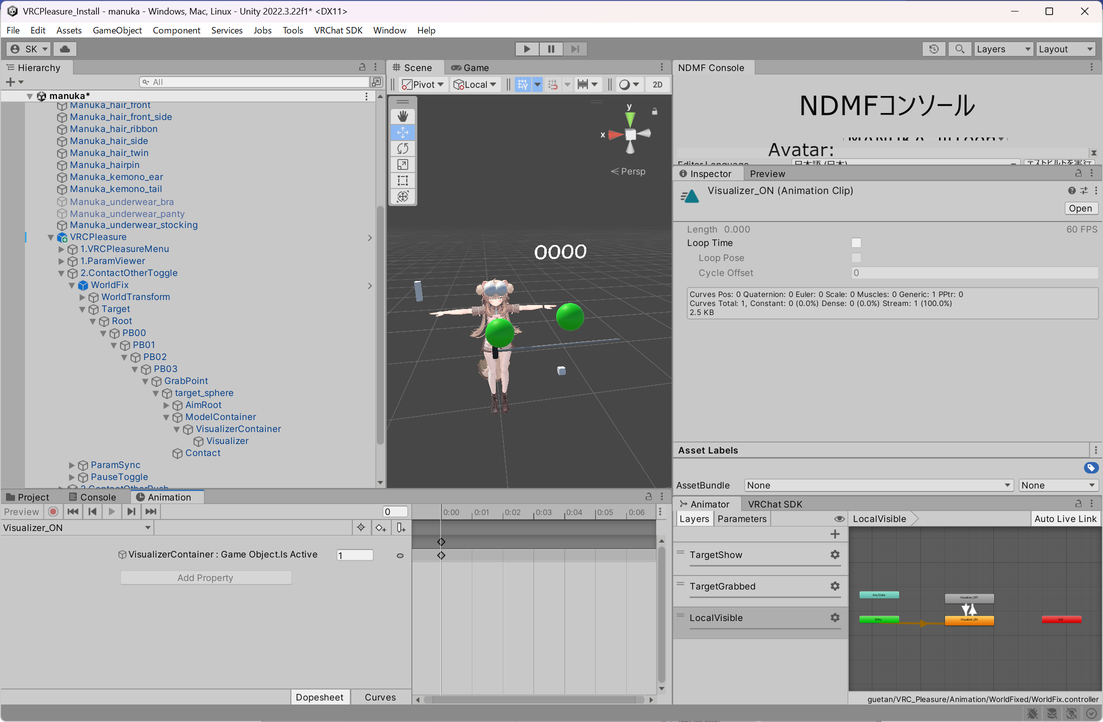Open the Local handle rotation dropdown
The width and height of the screenshot is (1103, 722).
pos(475,84)
